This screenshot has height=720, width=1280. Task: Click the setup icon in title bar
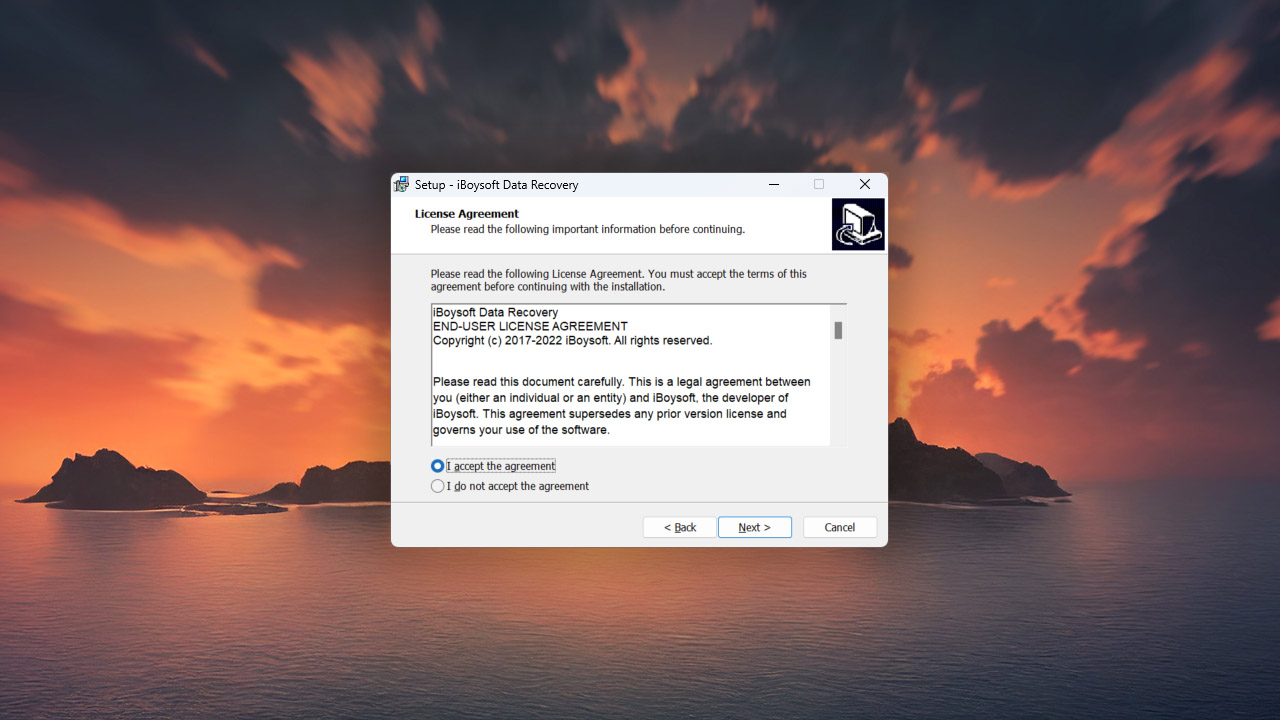pos(402,184)
